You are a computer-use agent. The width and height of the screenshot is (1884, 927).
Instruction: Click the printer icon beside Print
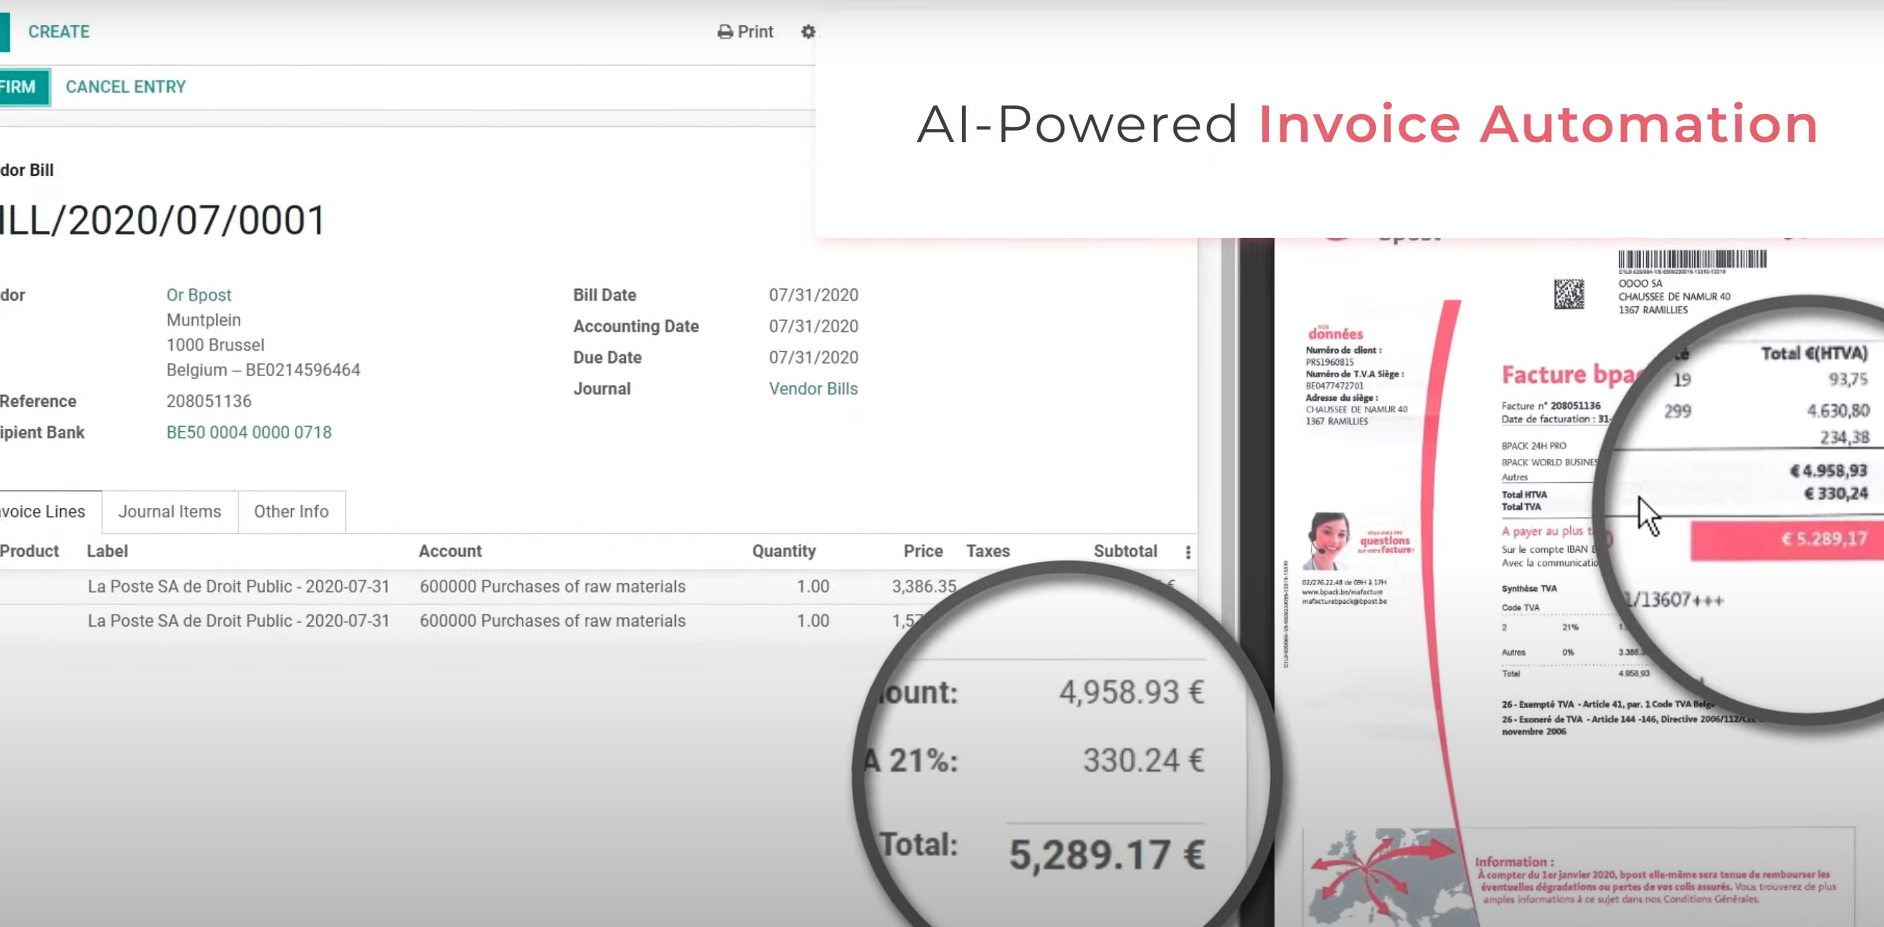725,32
